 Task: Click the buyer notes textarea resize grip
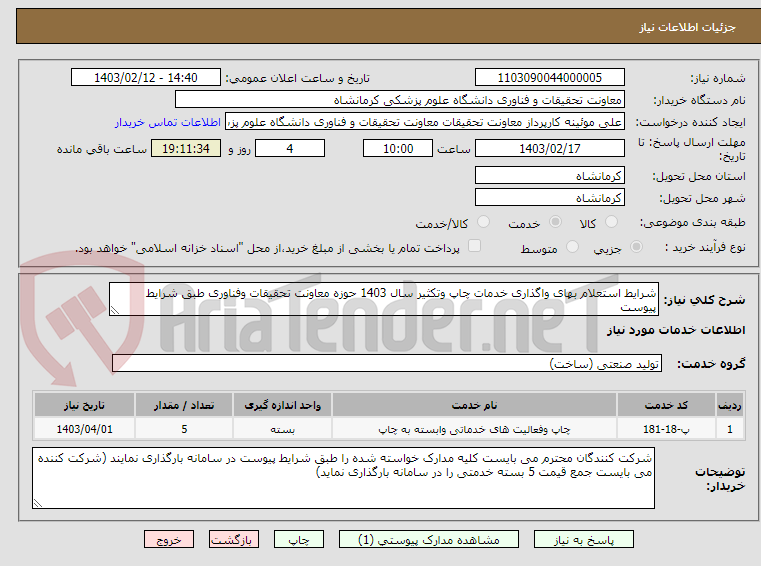tap(37, 503)
